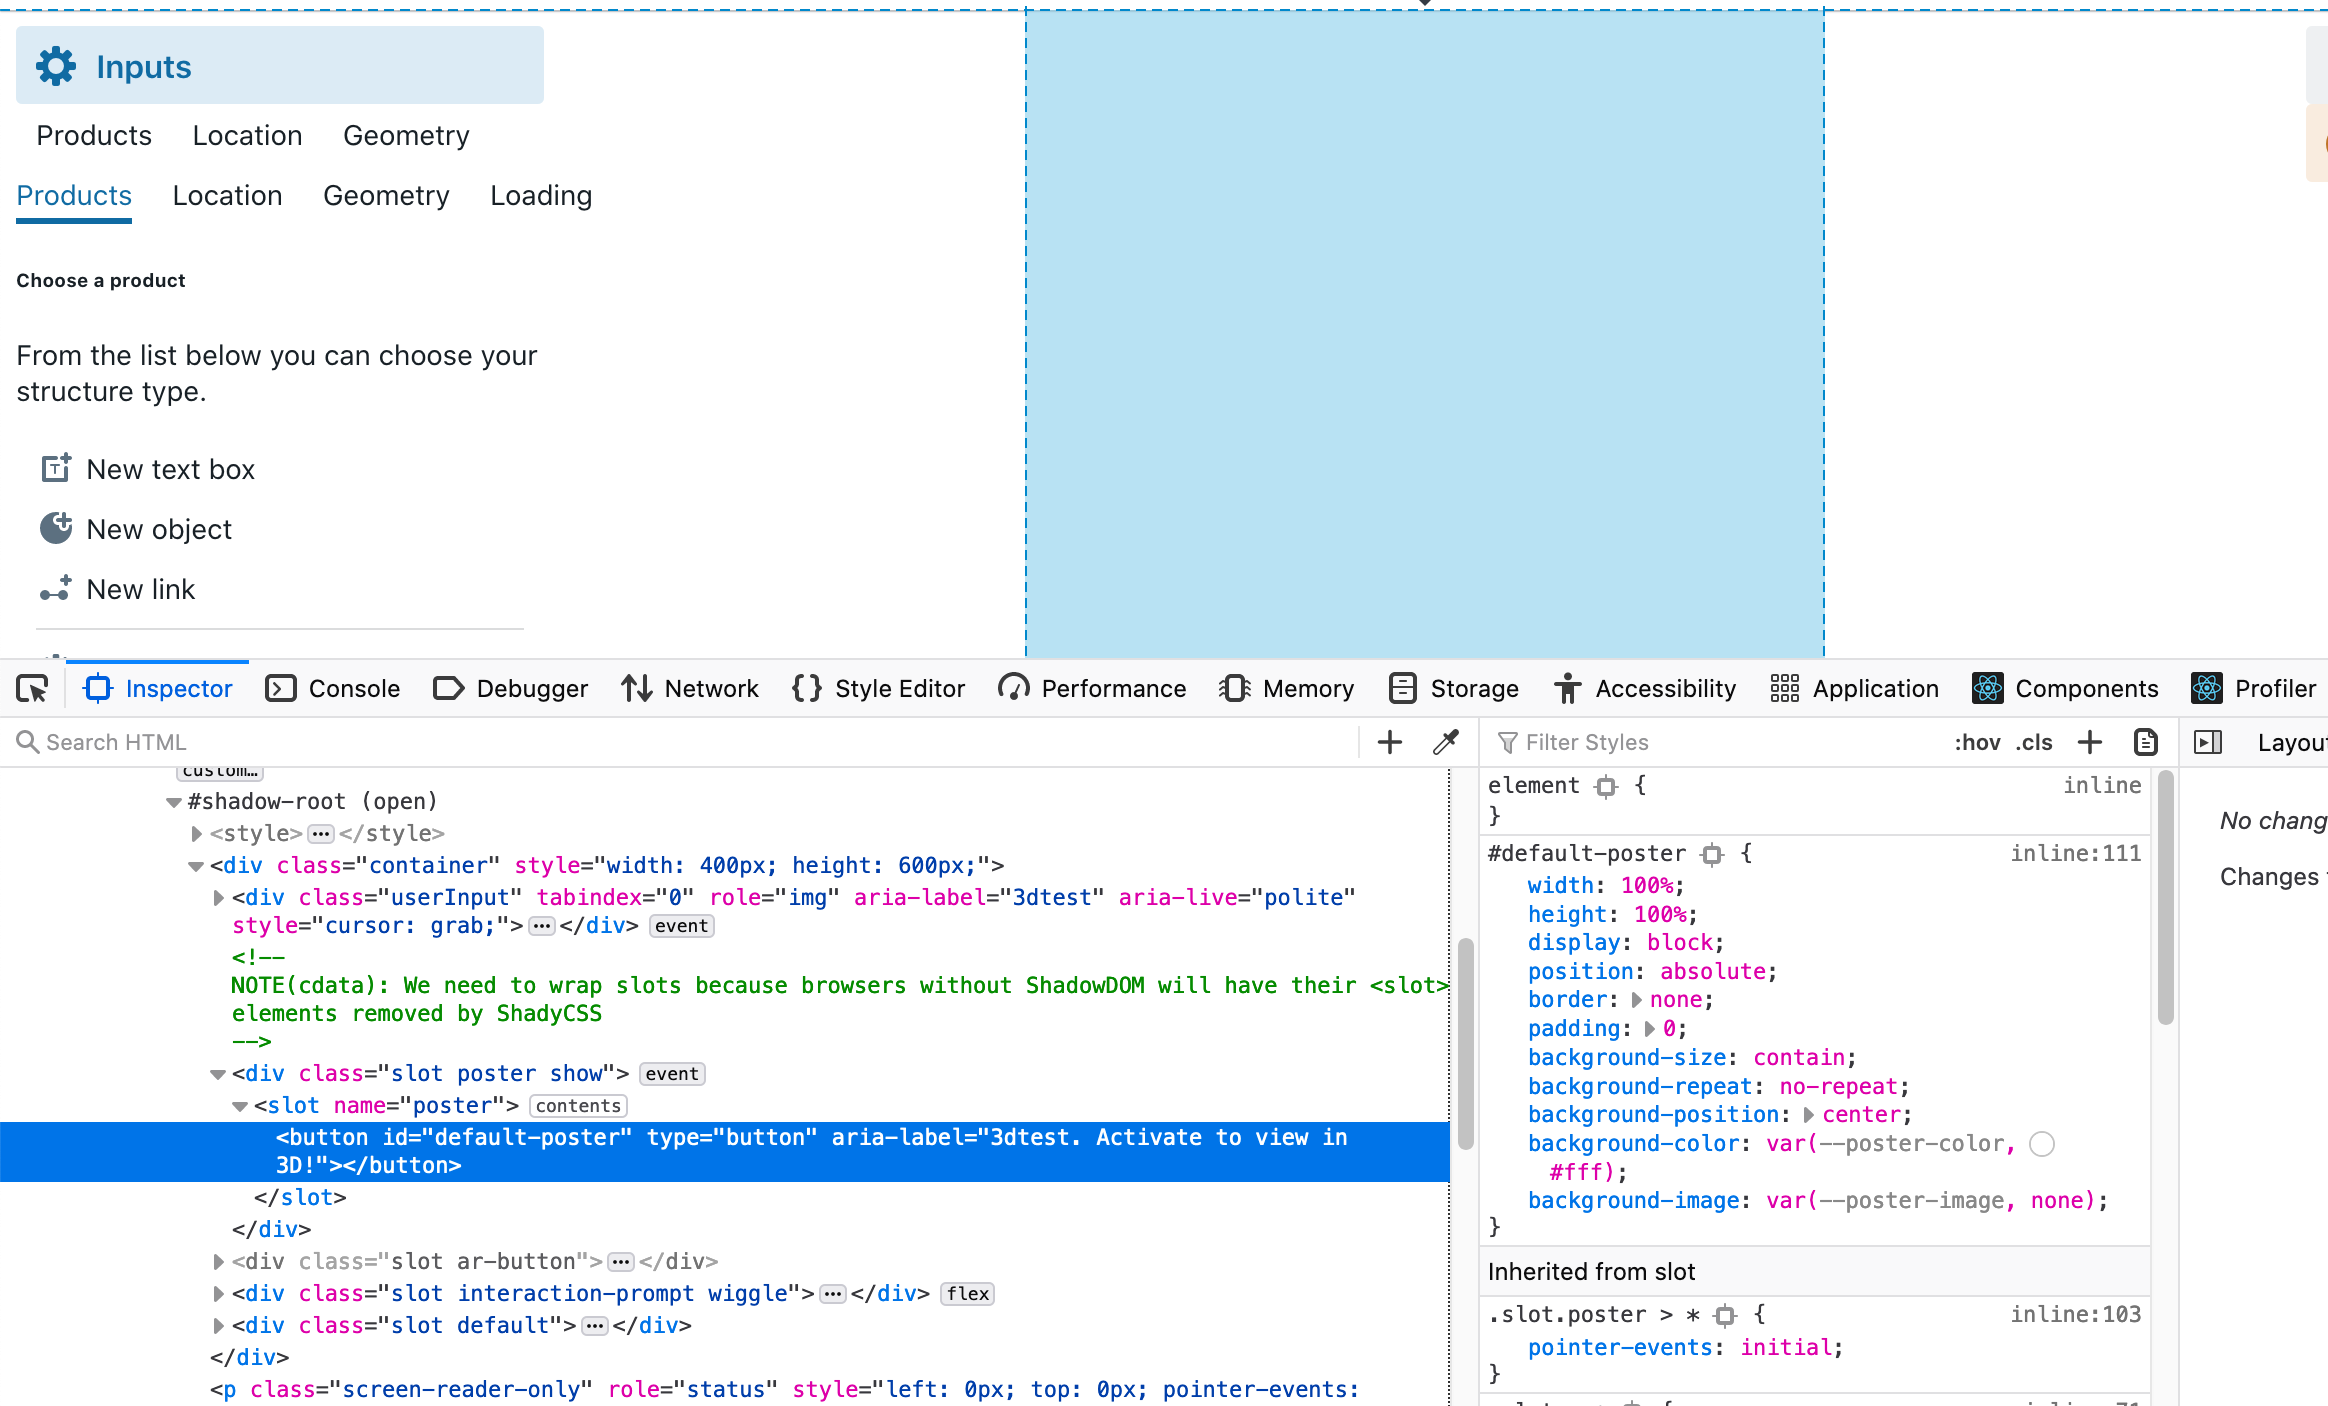
Task: Open the Style Editor tab
Action: coord(878,688)
